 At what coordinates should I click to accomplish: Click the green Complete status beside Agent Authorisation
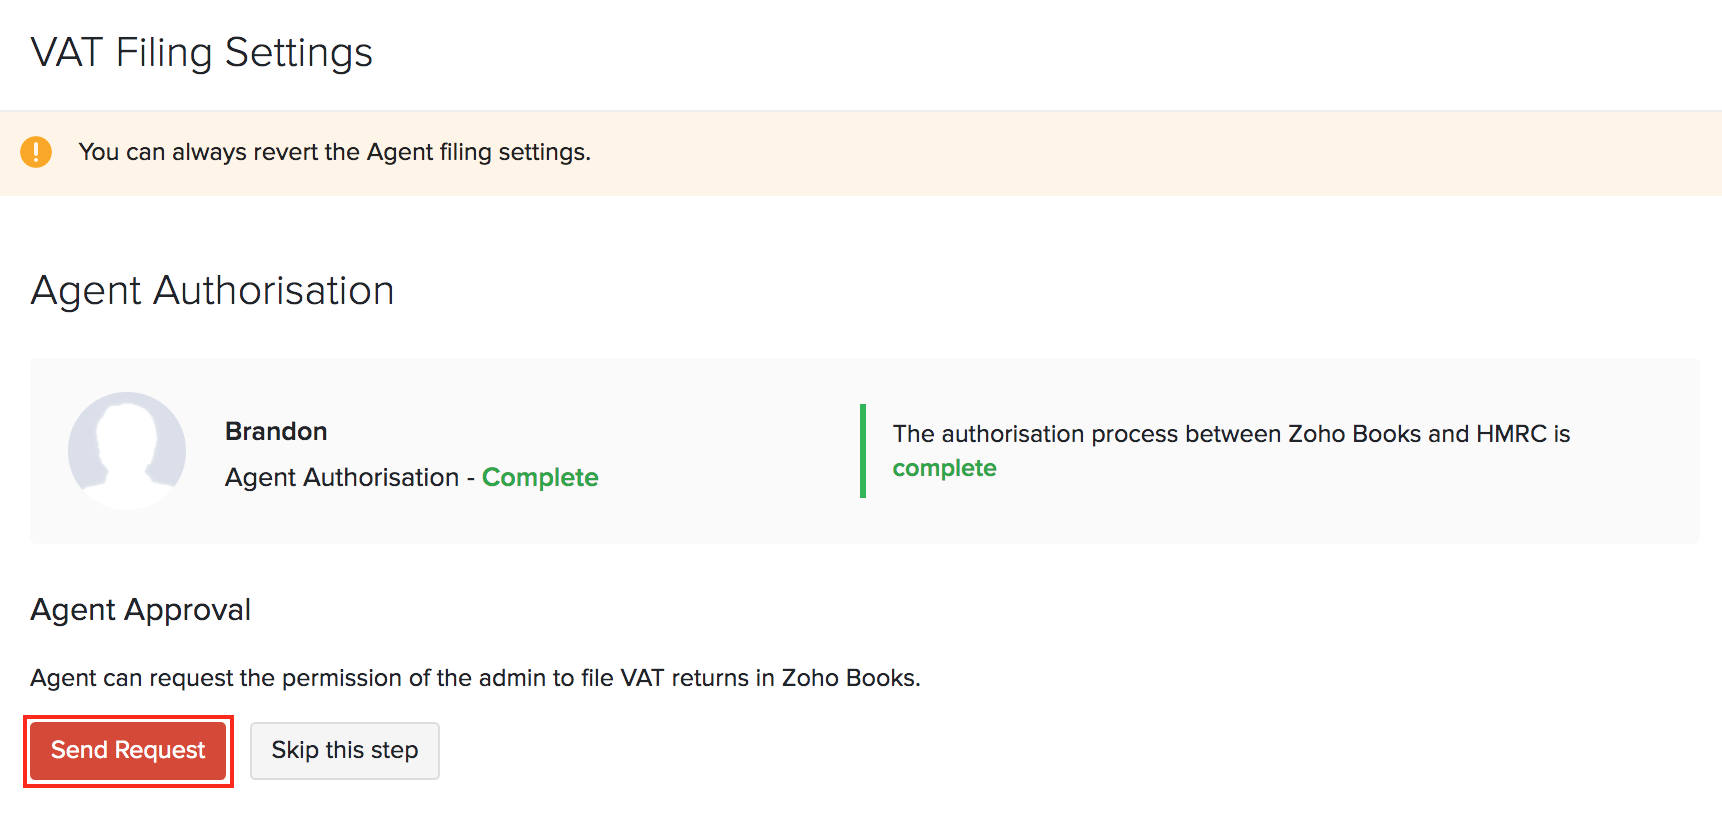pos(540,477)
